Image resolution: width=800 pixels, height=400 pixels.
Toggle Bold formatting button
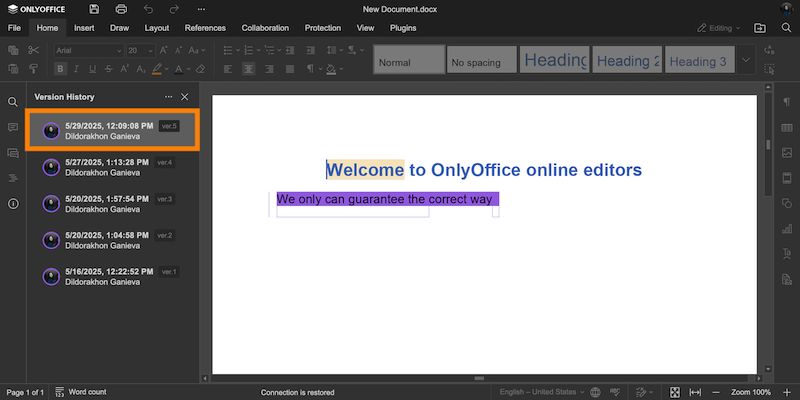pos(61,69)
